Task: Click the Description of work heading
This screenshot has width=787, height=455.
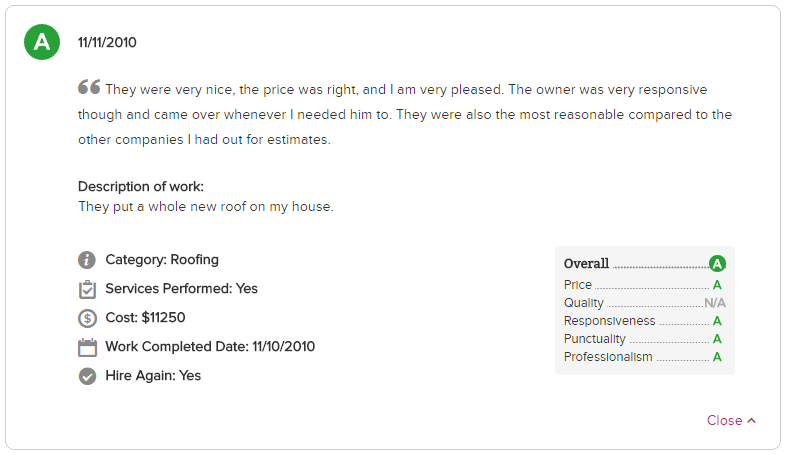Action: 141,187
